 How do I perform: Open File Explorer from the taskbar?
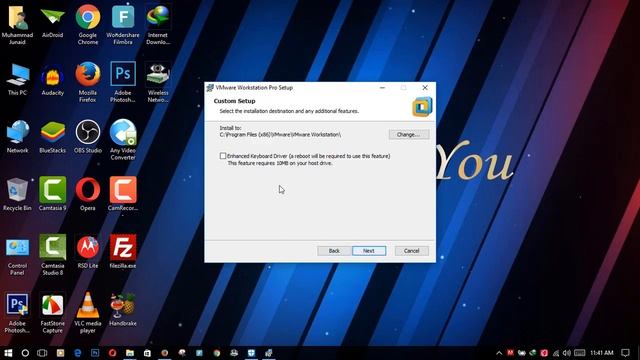pyautogui.click(x=130, y=353)
